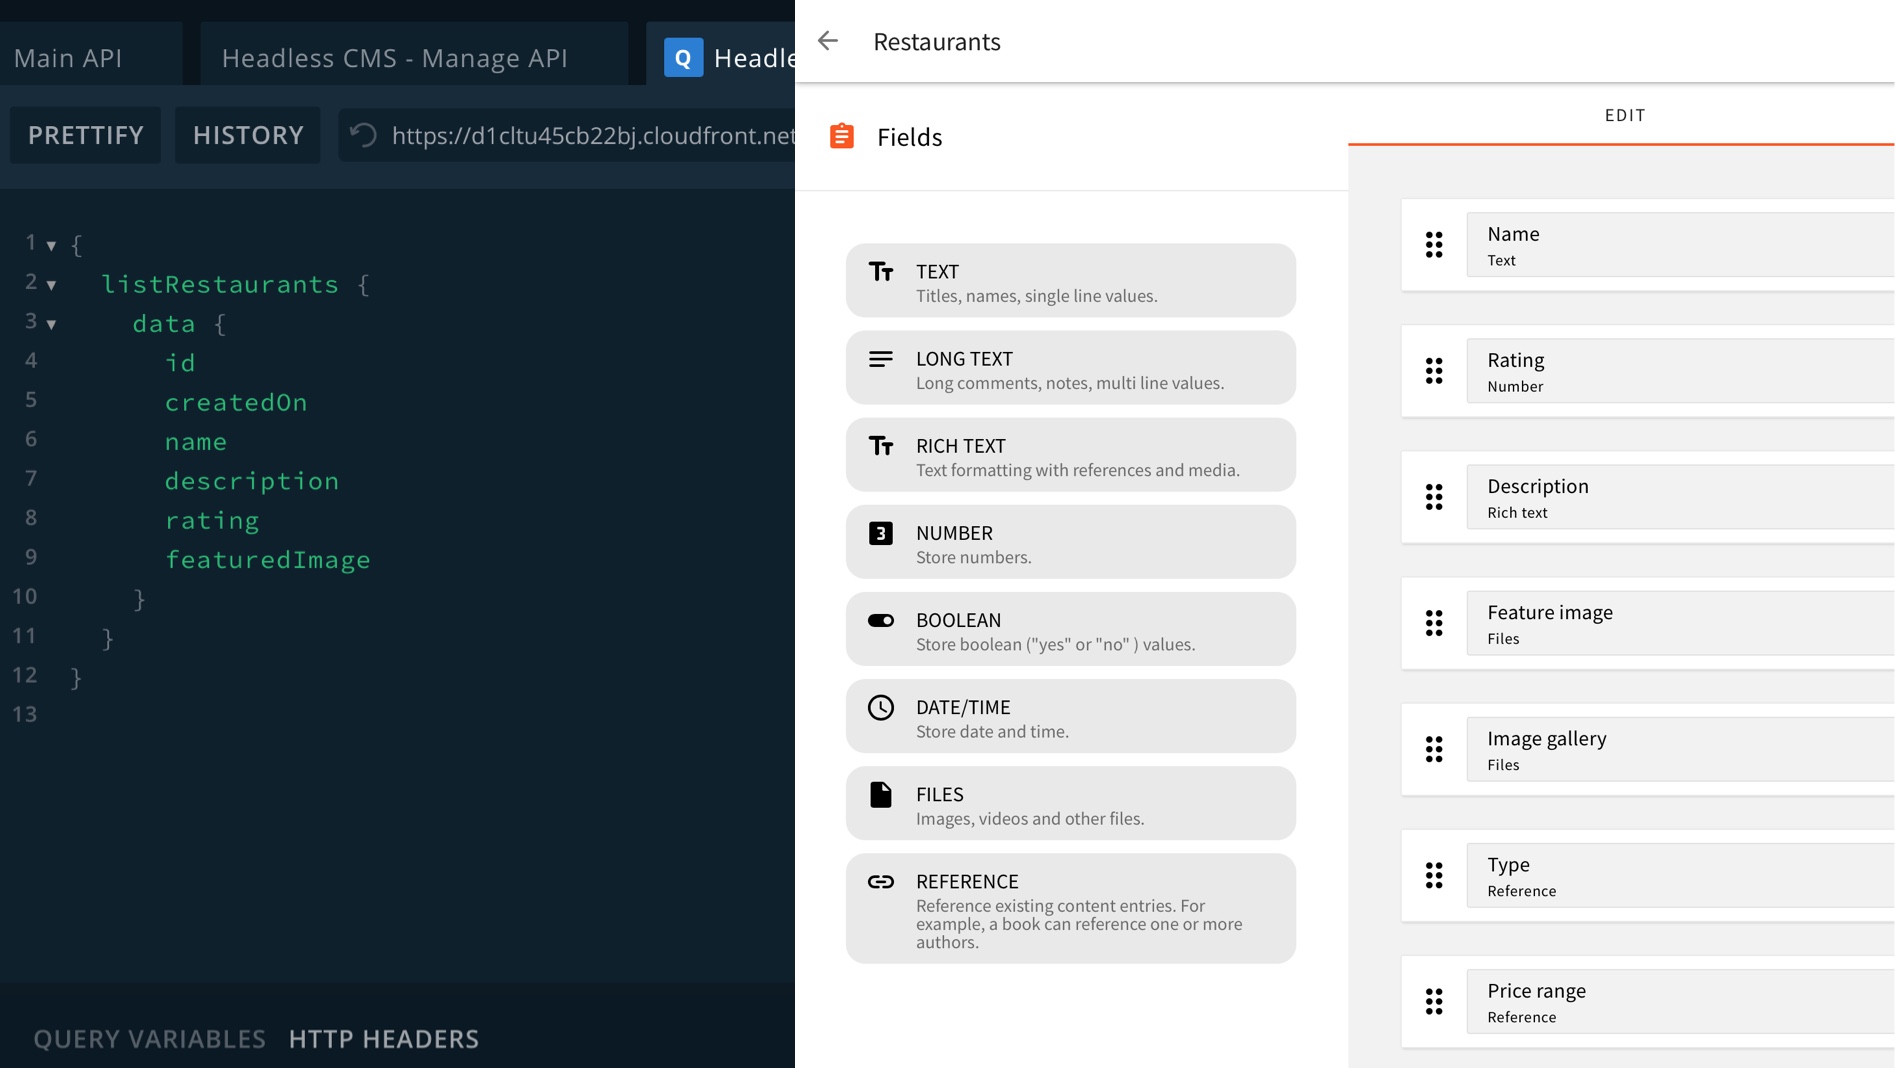Select the NUMBER field type icon

[881, 533]
